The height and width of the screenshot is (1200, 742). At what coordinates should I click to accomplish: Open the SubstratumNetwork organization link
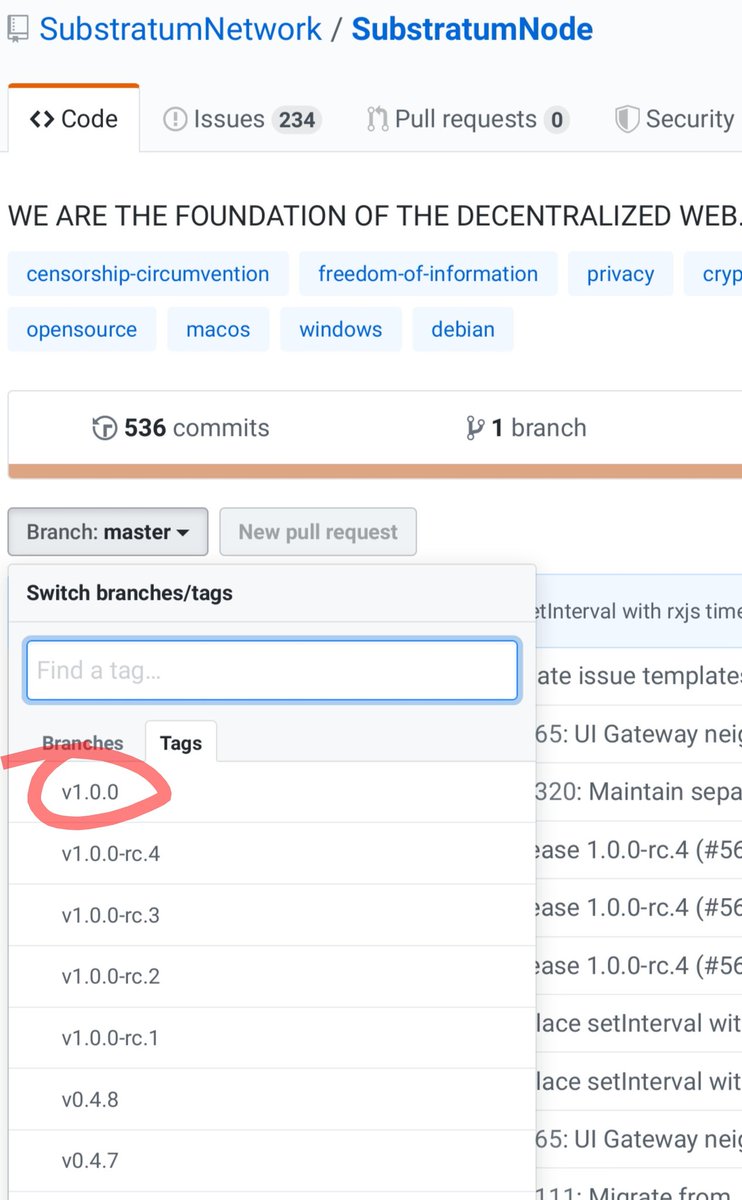coord(181,28)
